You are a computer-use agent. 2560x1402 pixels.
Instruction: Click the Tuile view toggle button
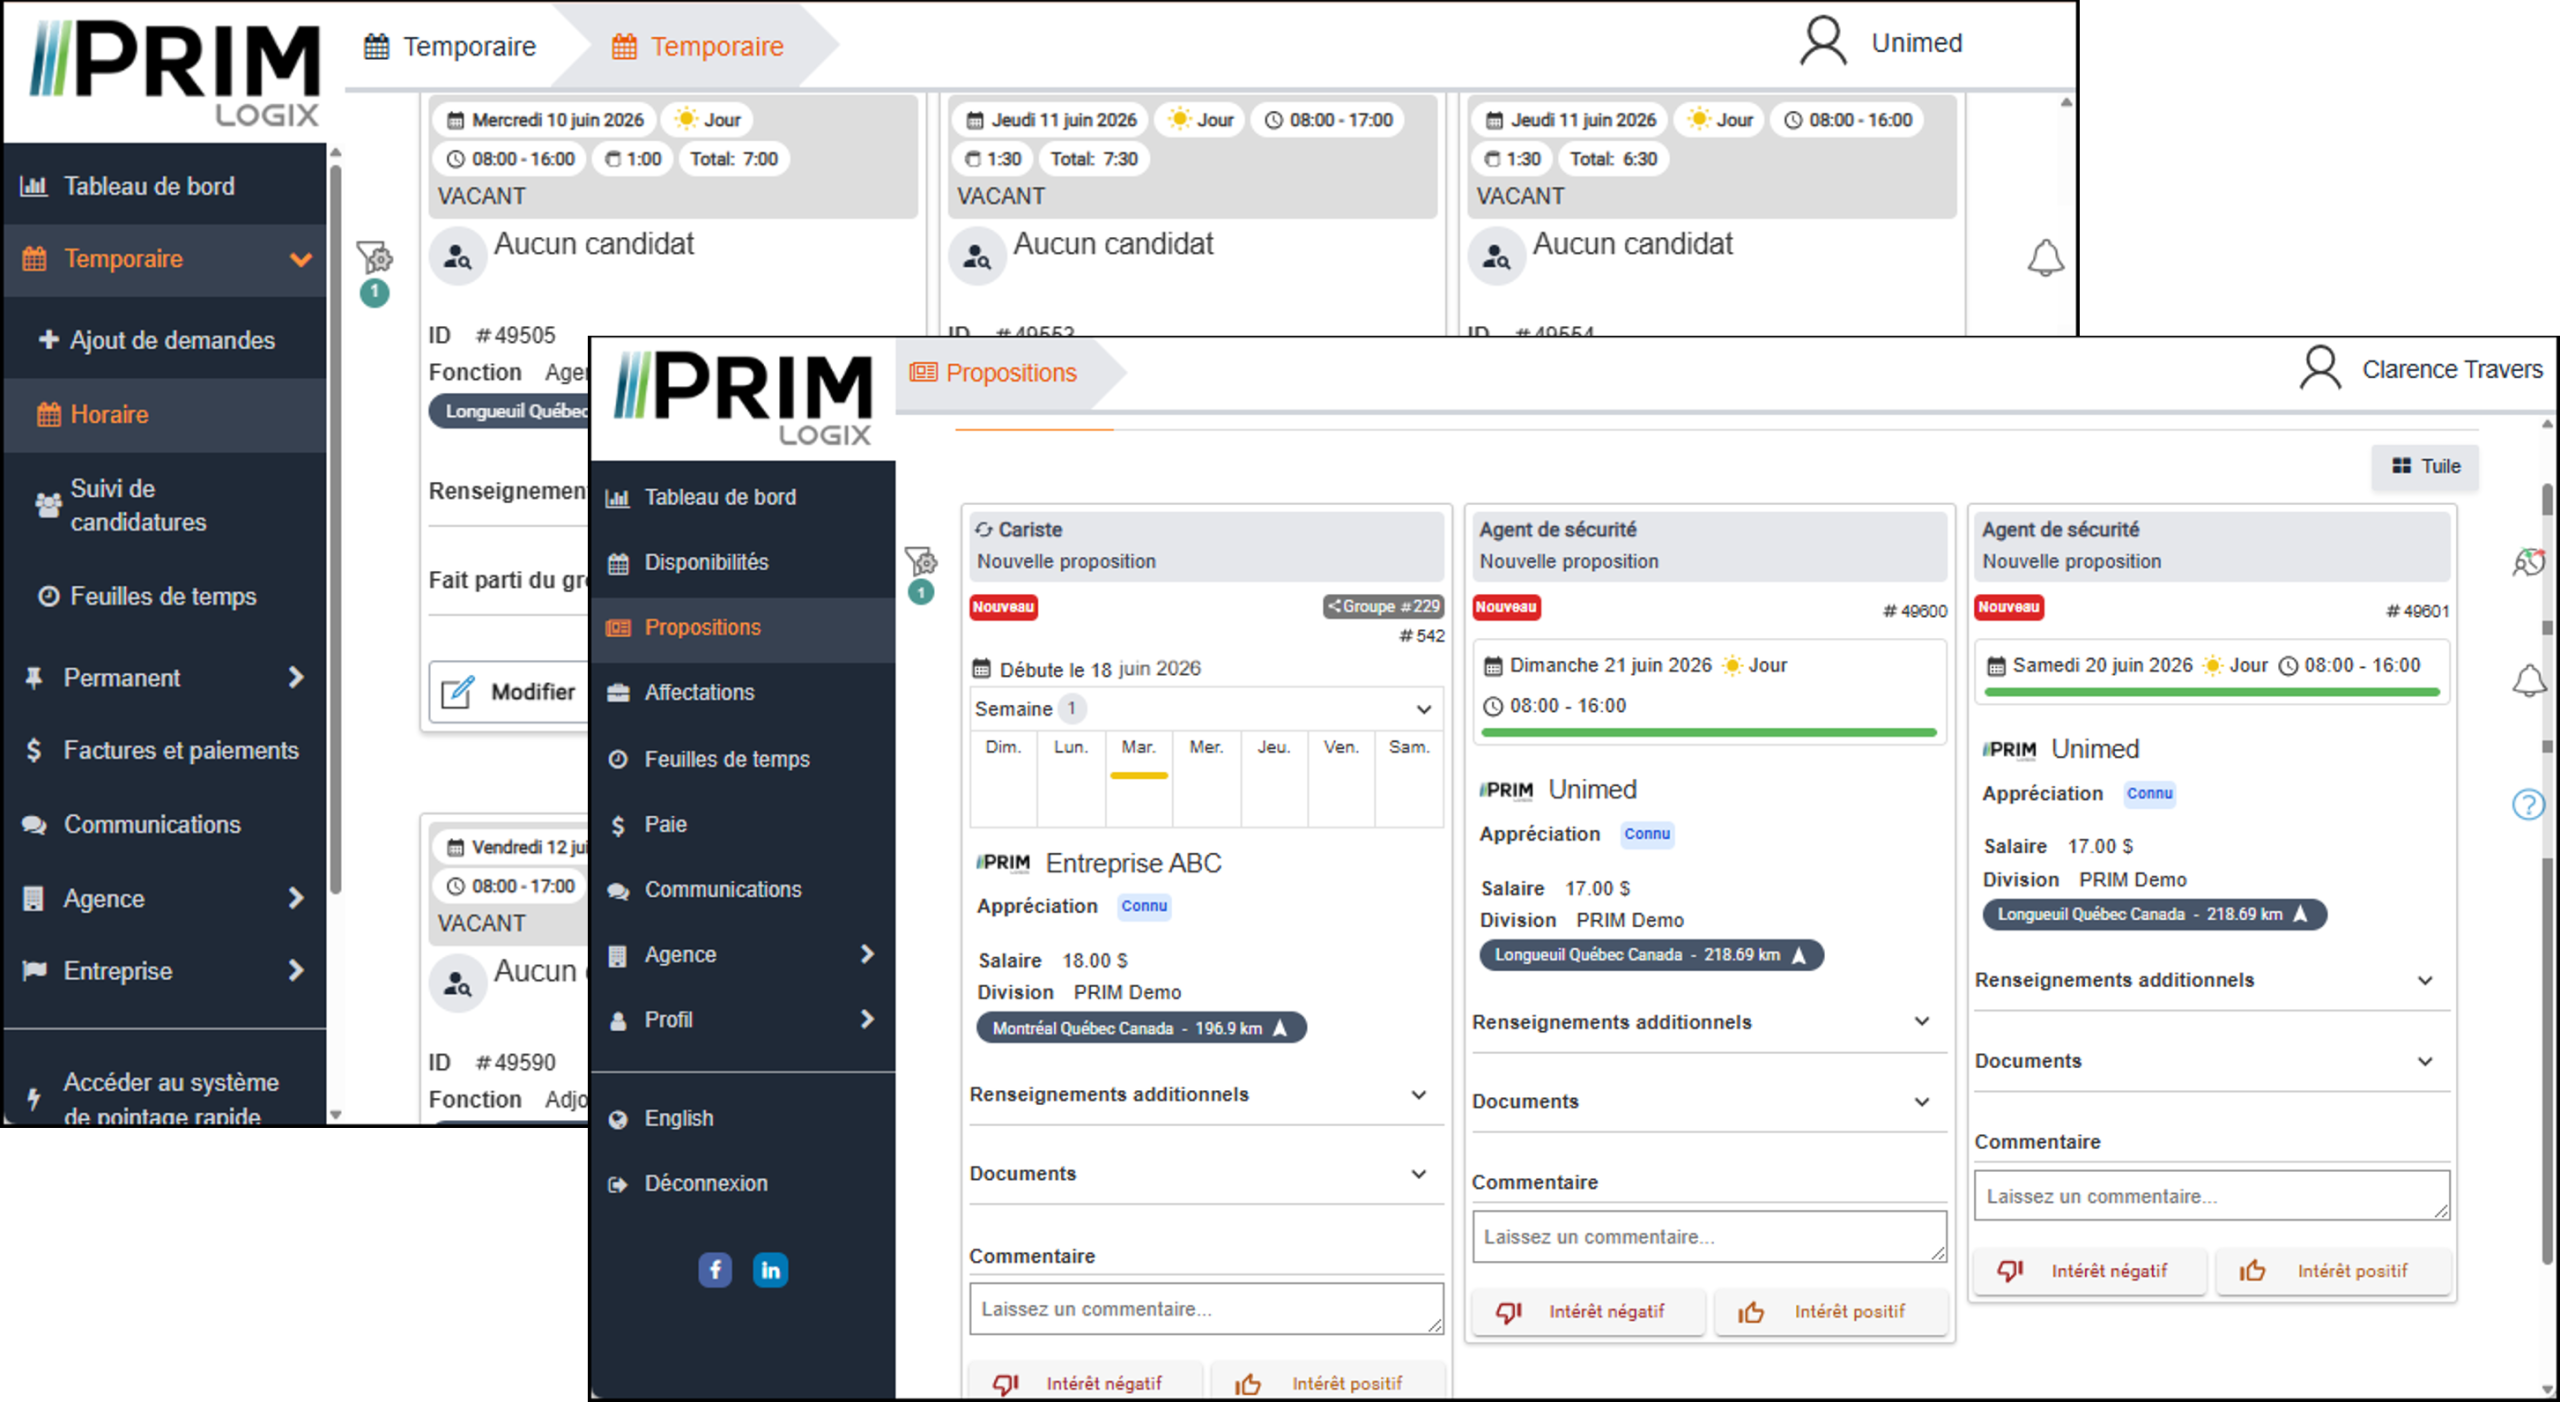[x=2425, y=466]
